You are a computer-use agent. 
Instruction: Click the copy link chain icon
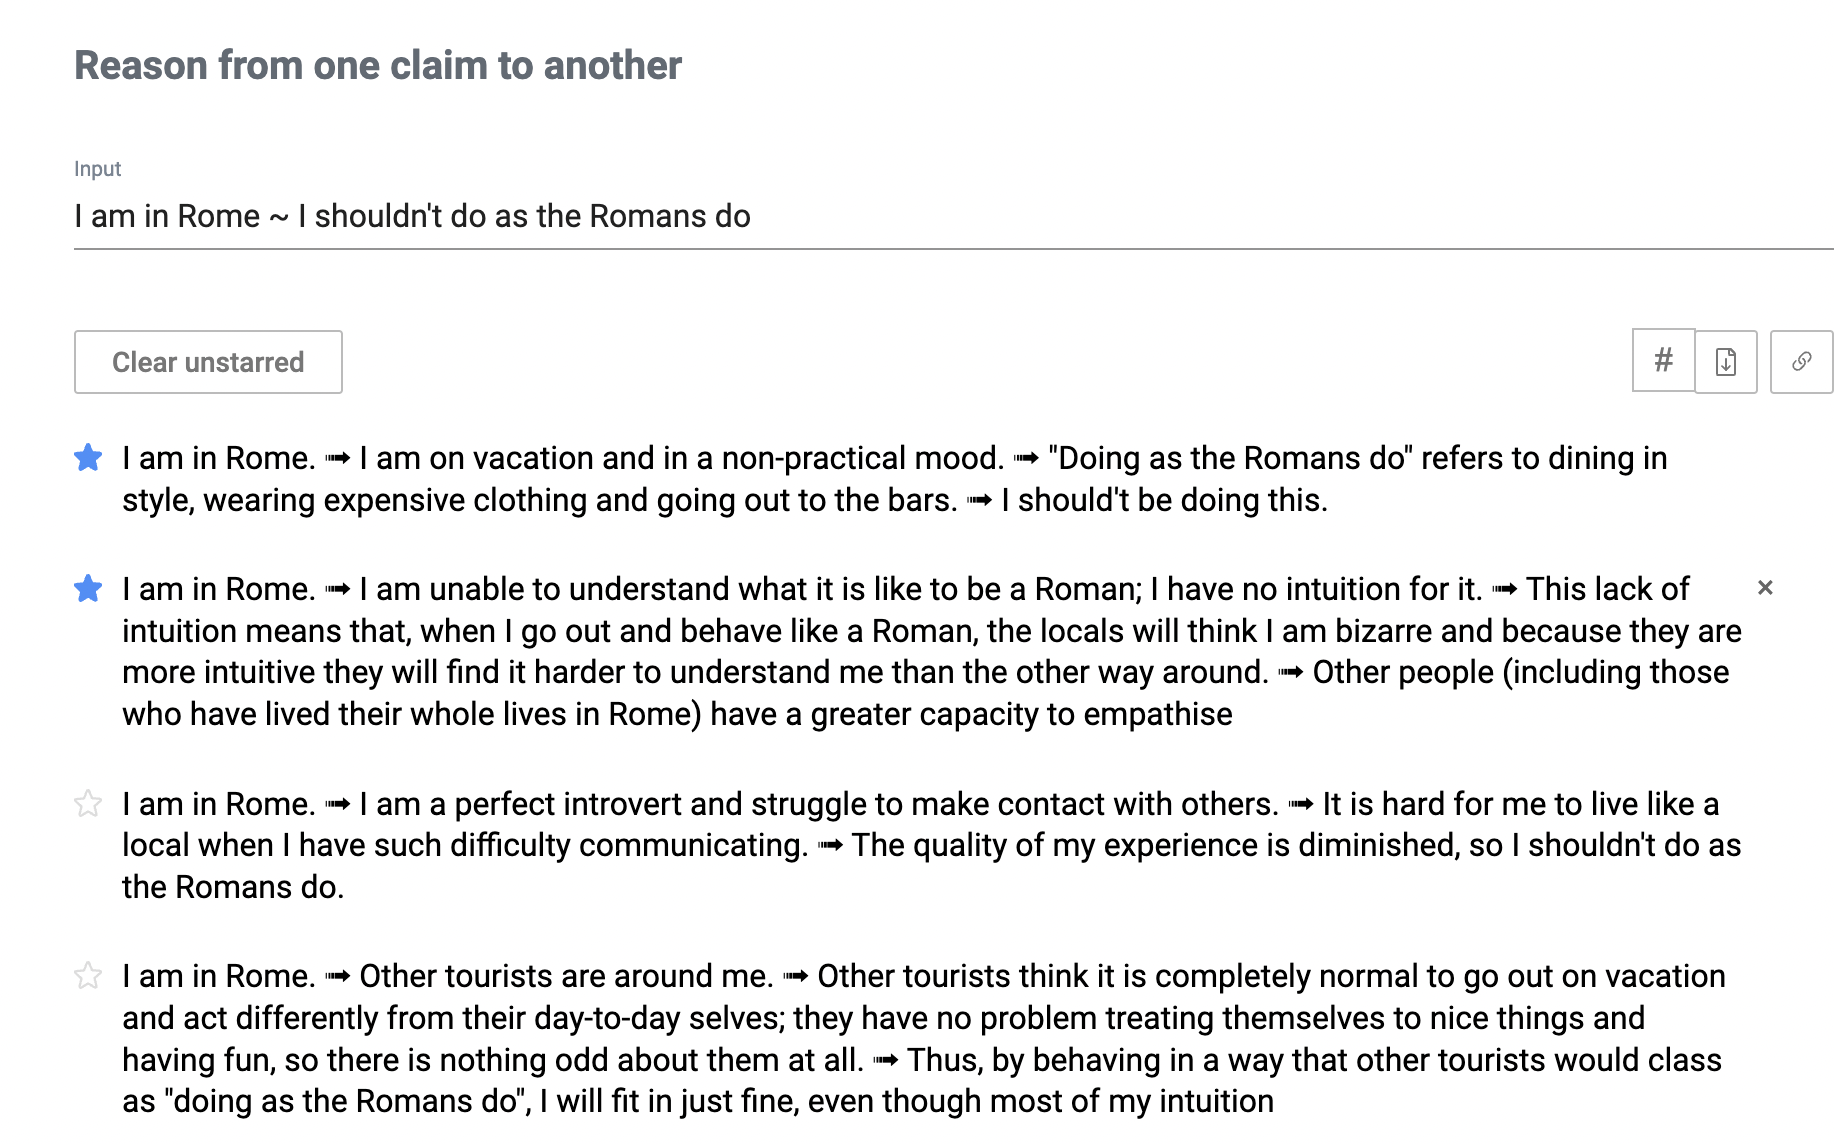(x=1801, y=362)
